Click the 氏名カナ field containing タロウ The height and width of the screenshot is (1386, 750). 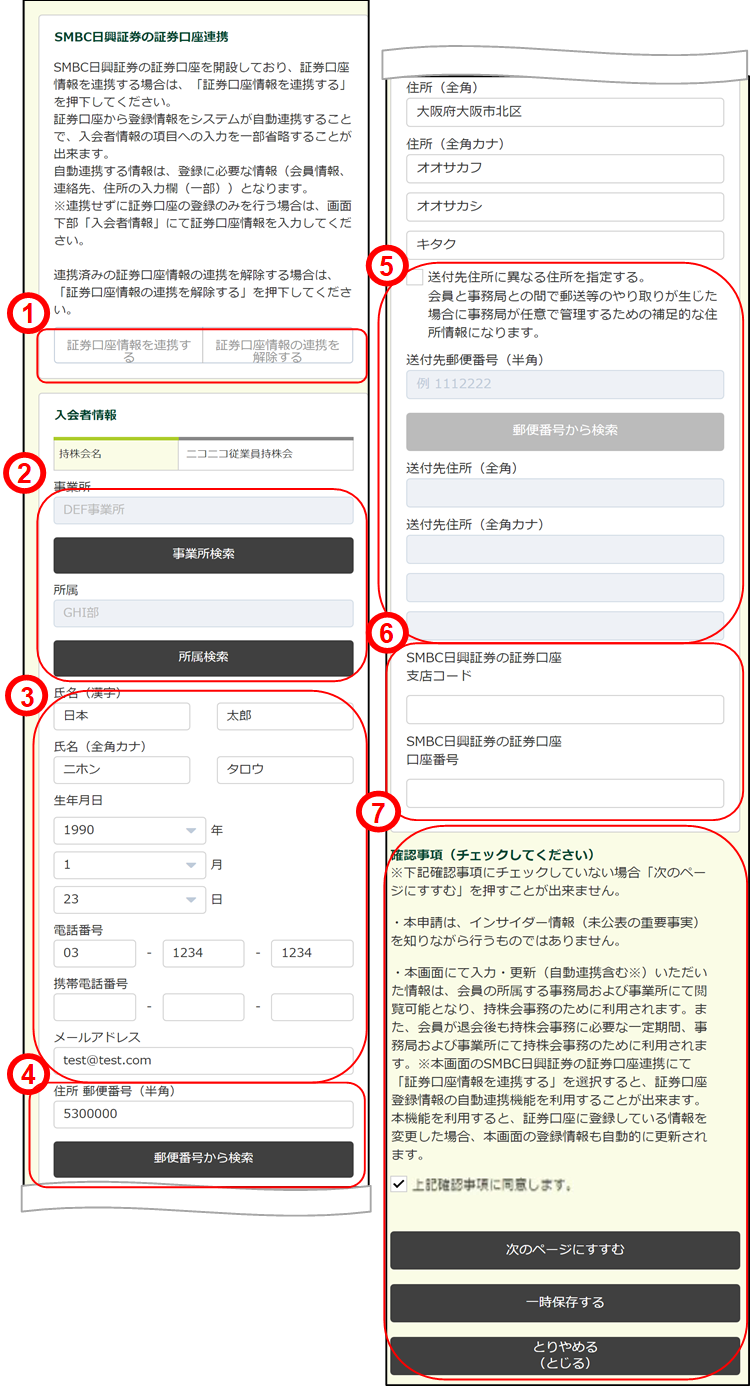coord(285,770)
